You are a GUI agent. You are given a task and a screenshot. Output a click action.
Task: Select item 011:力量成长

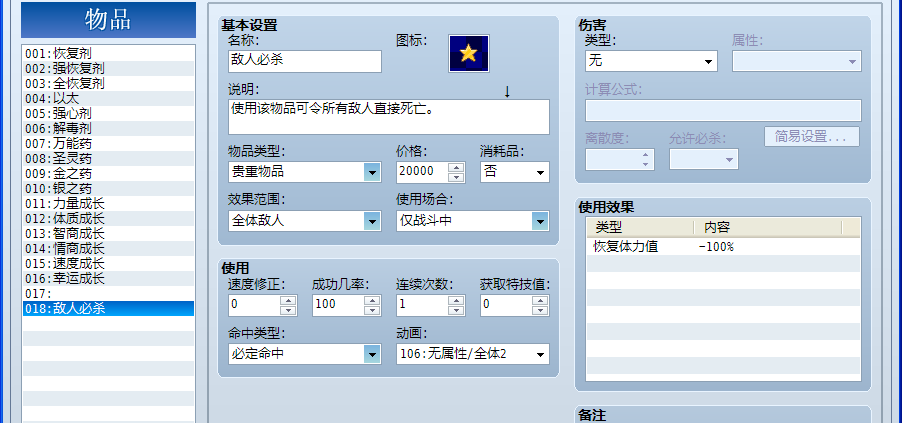click(108, 203)
